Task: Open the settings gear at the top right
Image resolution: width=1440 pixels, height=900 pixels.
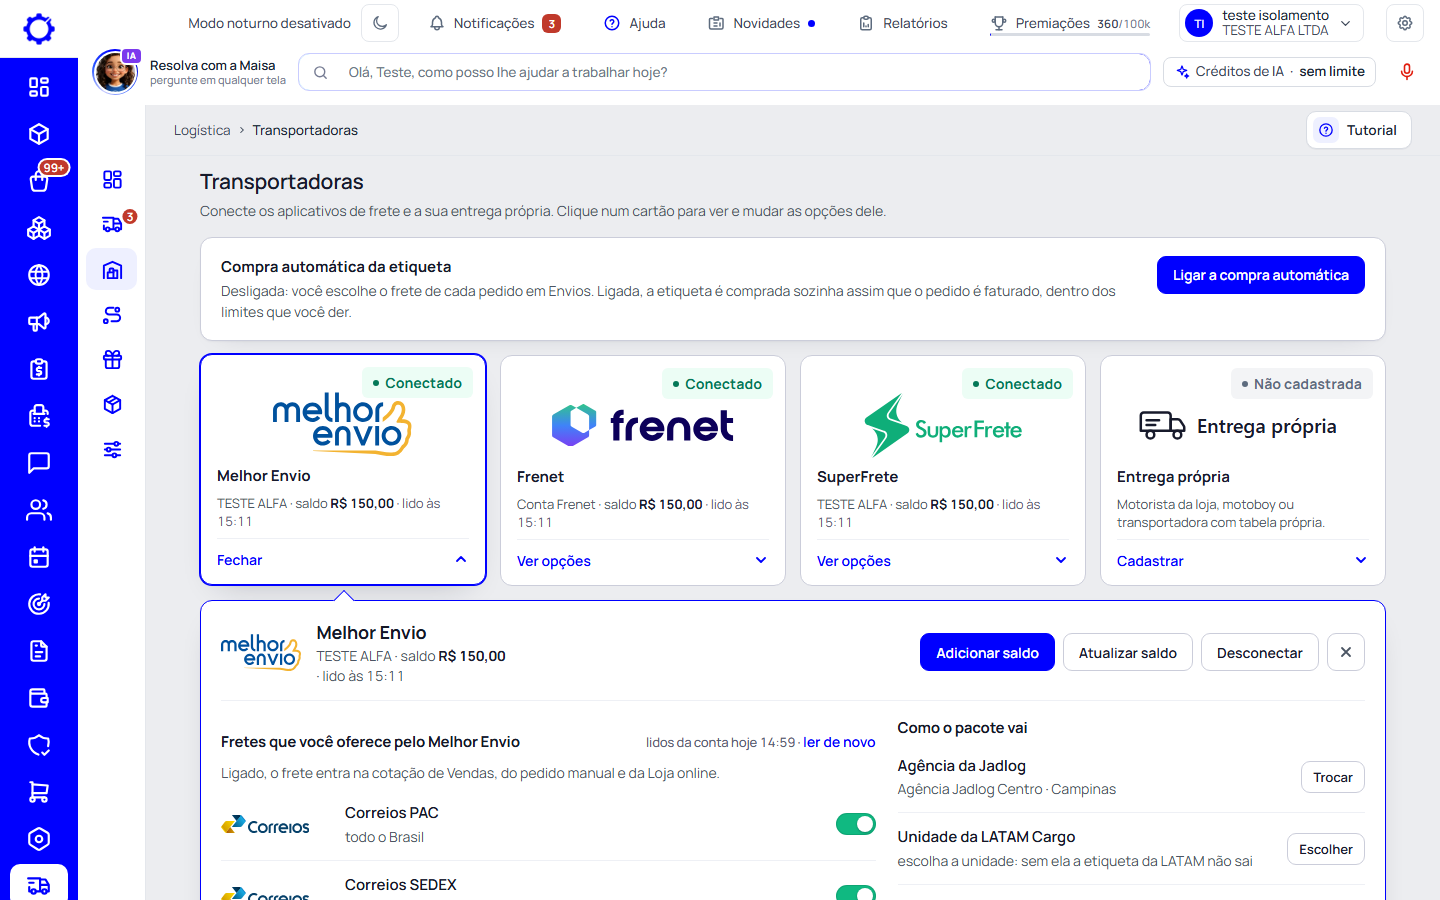Action: tap(1405, 23)
